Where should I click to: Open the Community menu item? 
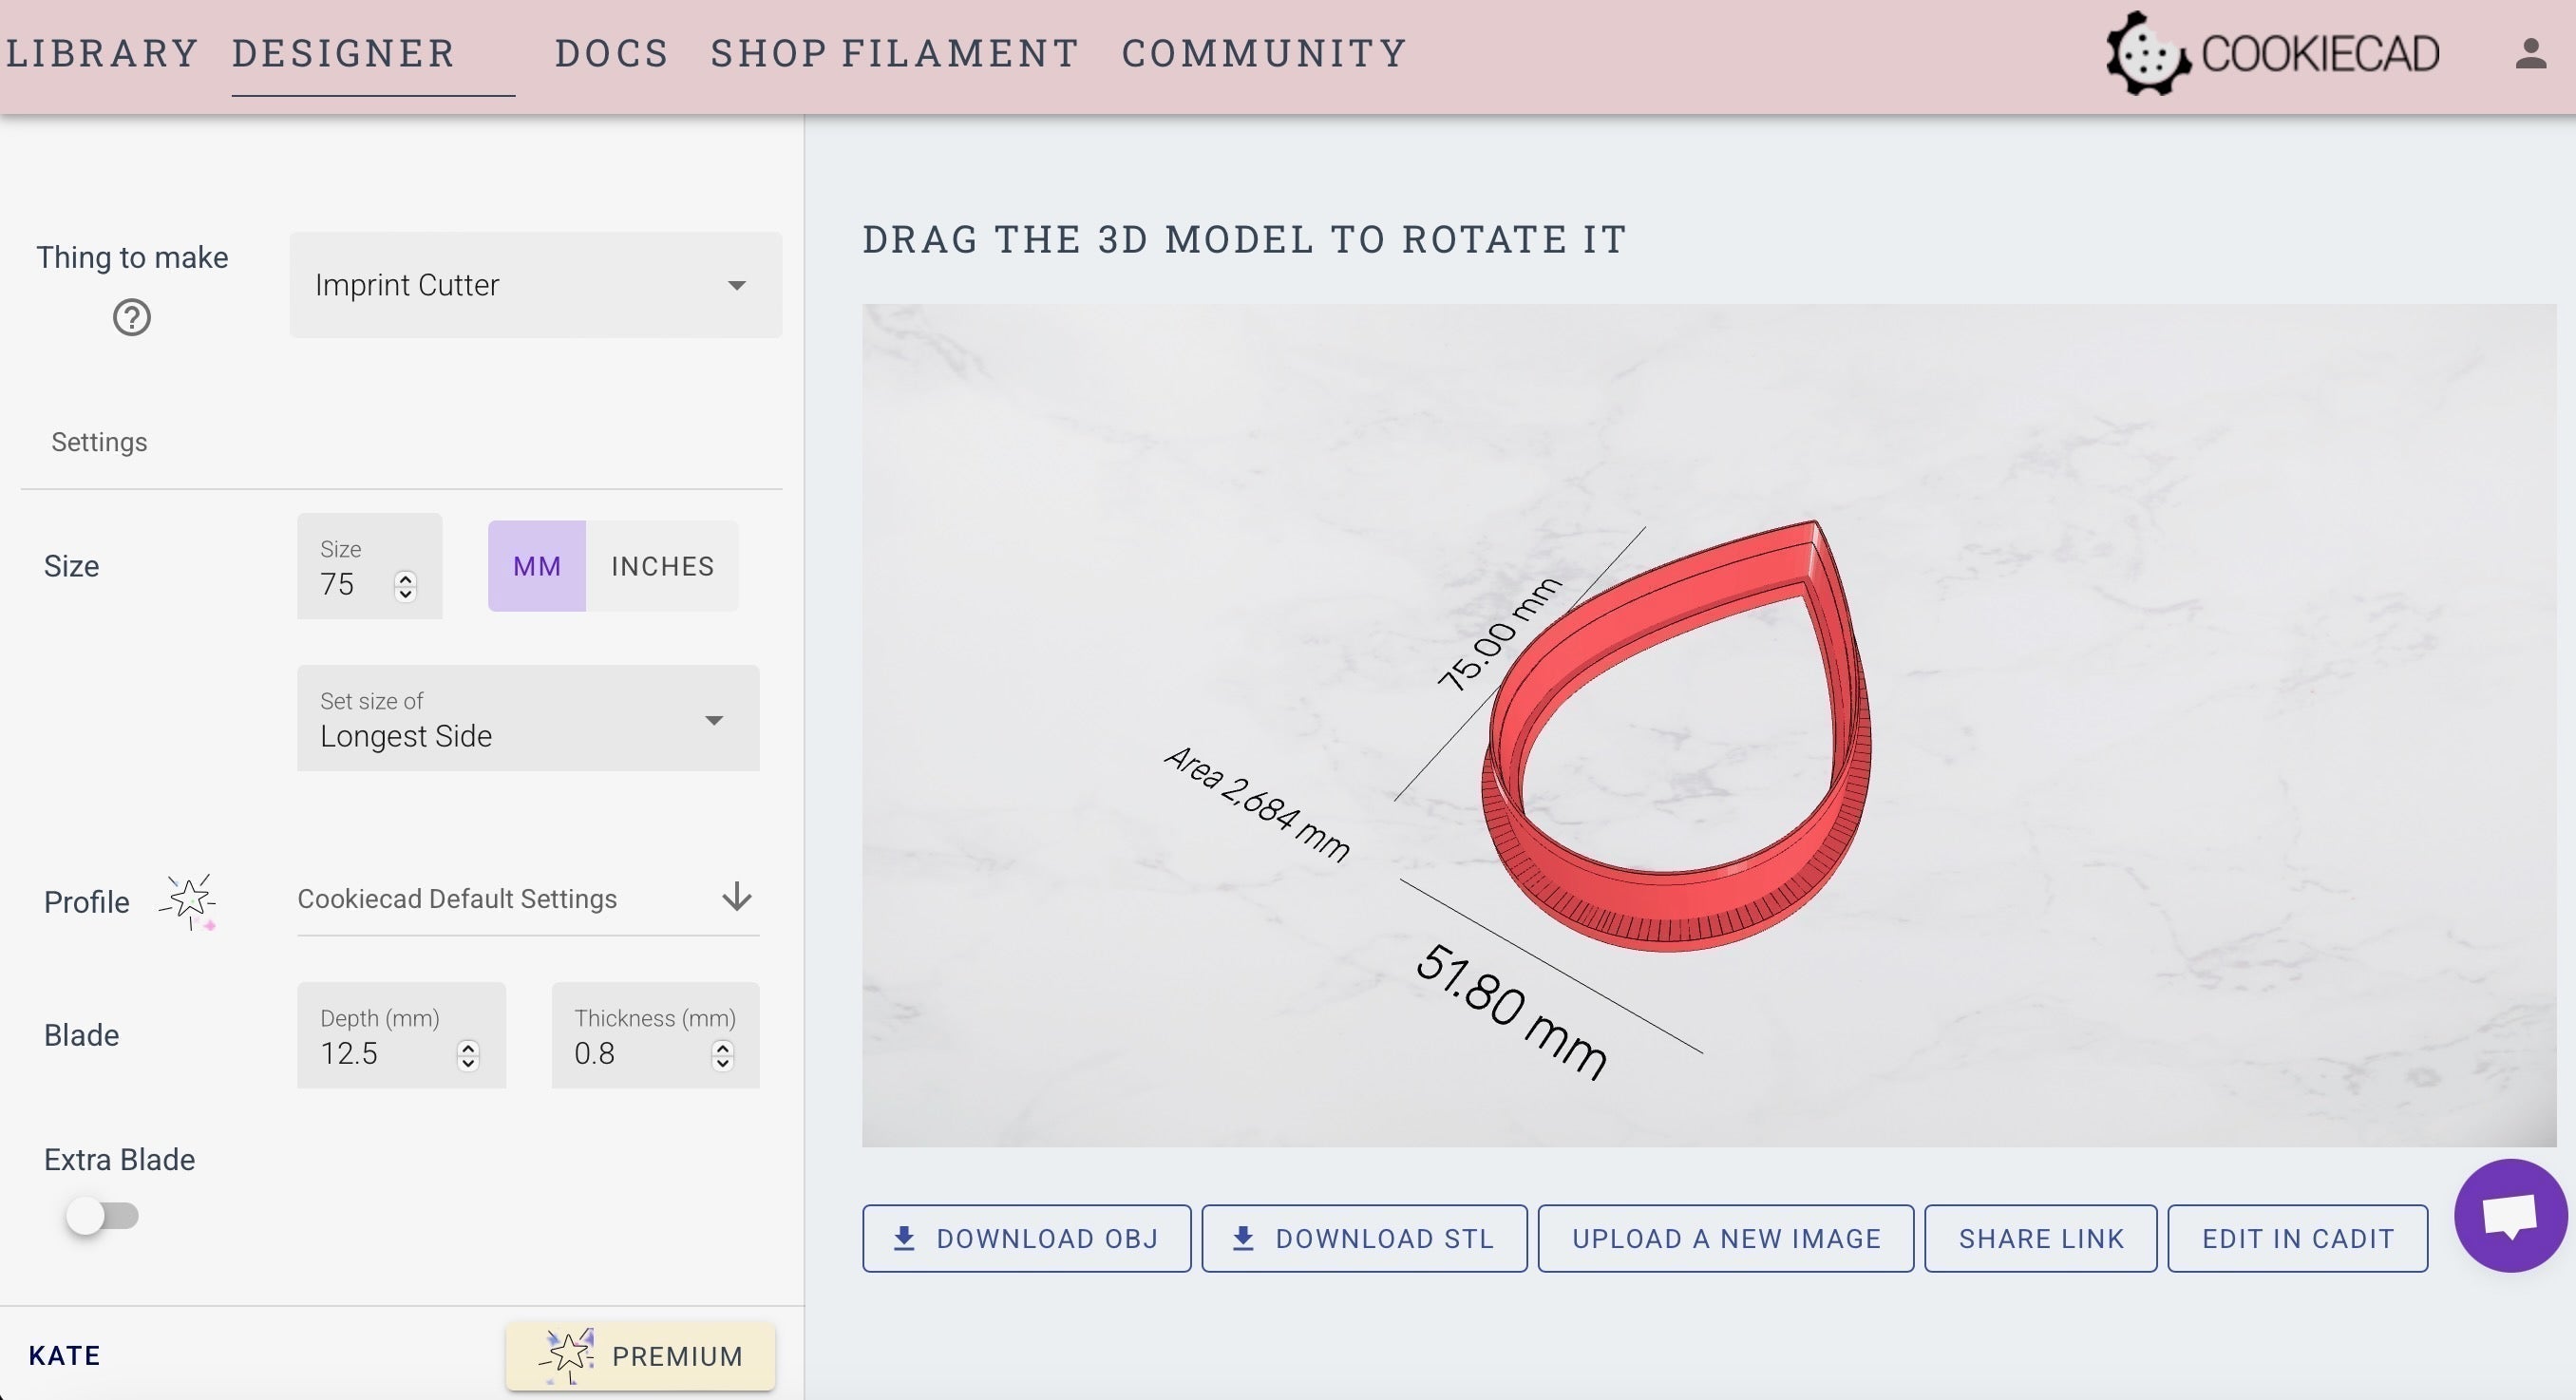(1264, 53)
